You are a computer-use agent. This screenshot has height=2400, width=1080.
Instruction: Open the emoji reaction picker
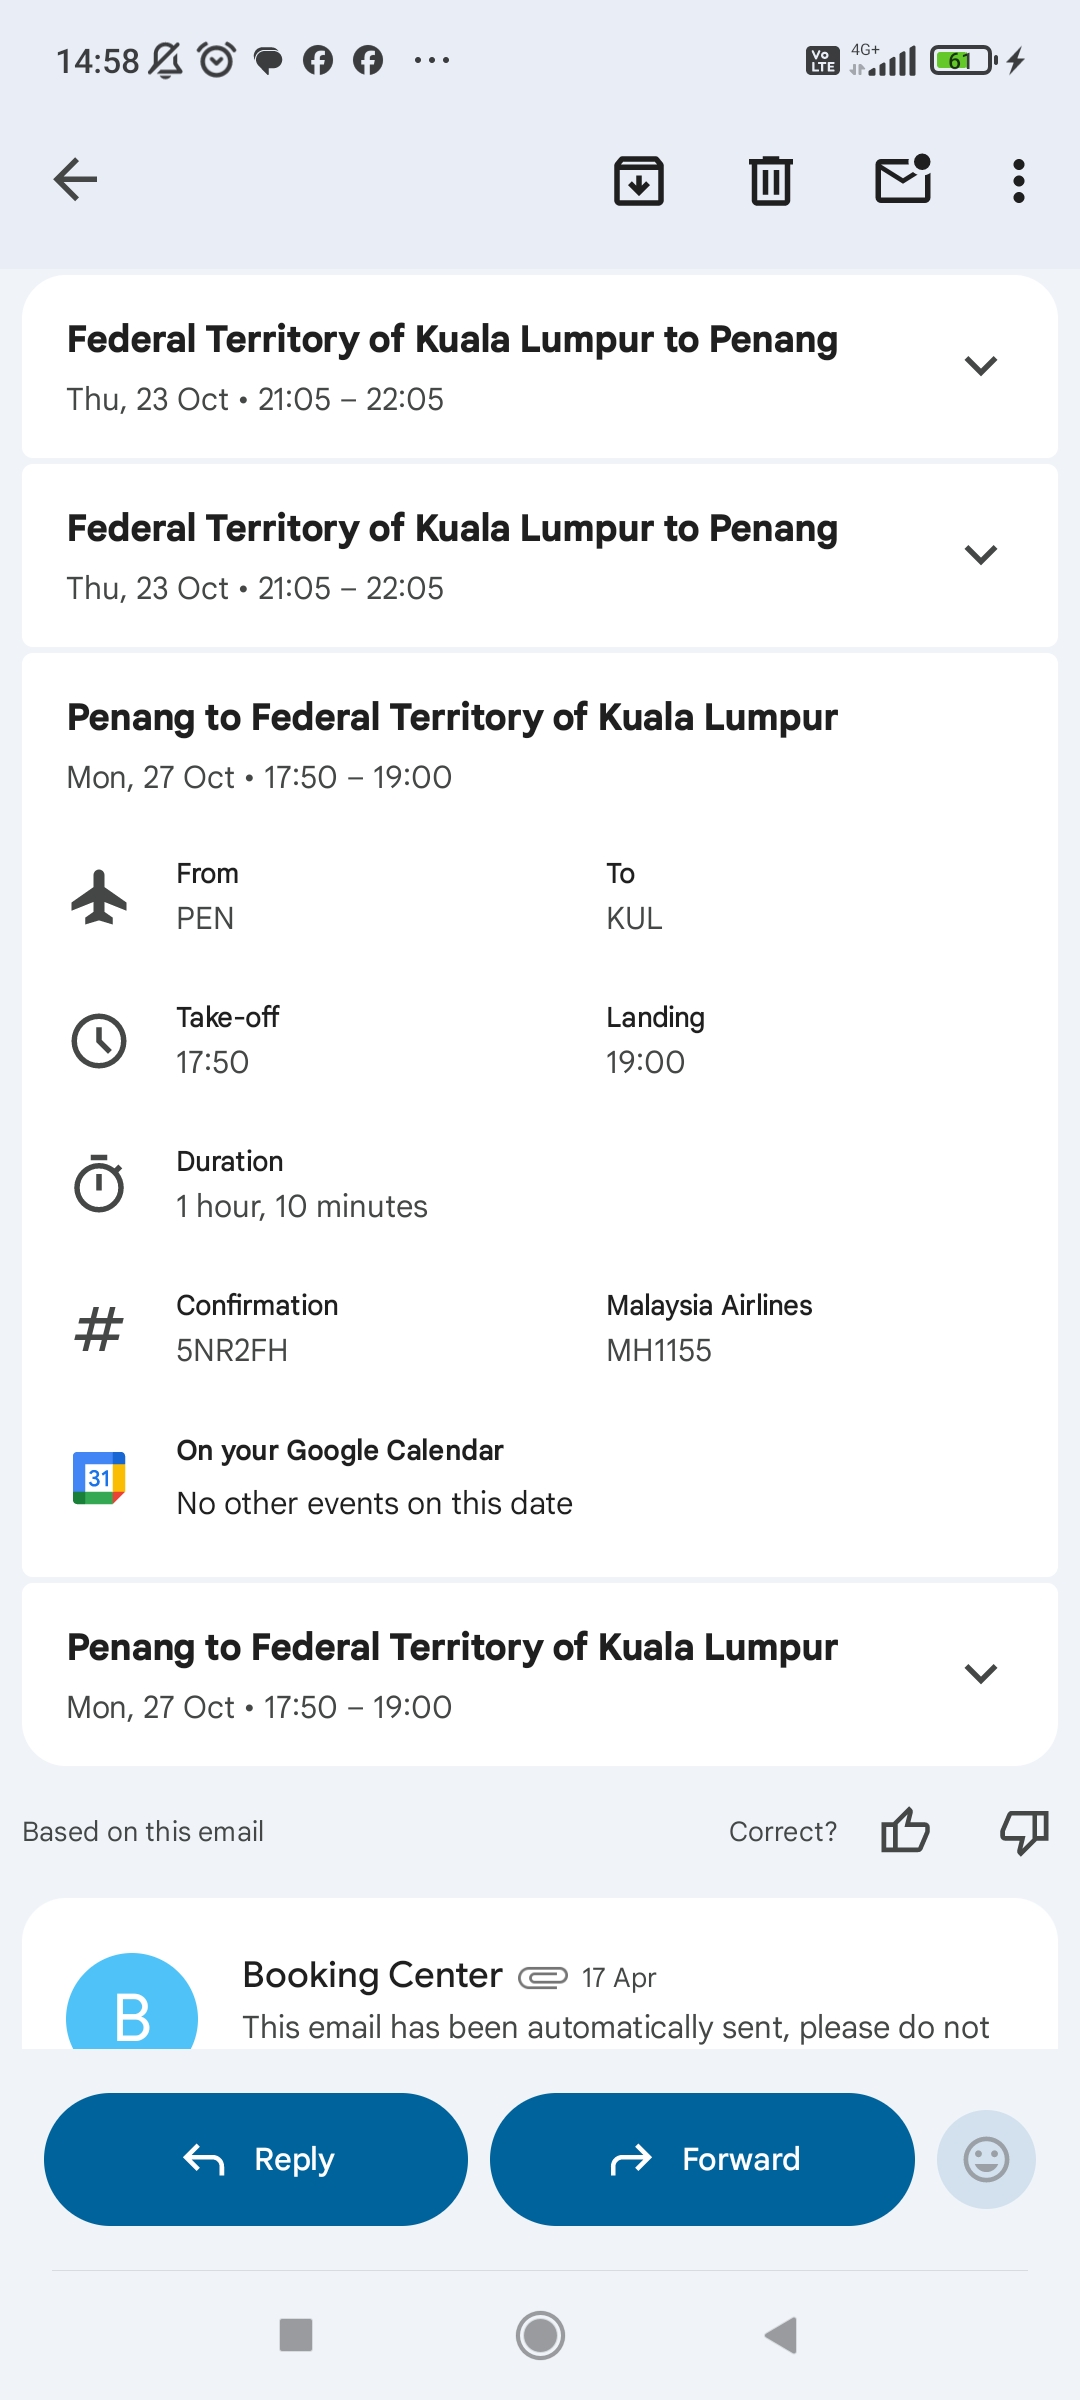click(x=985, y=2159)
